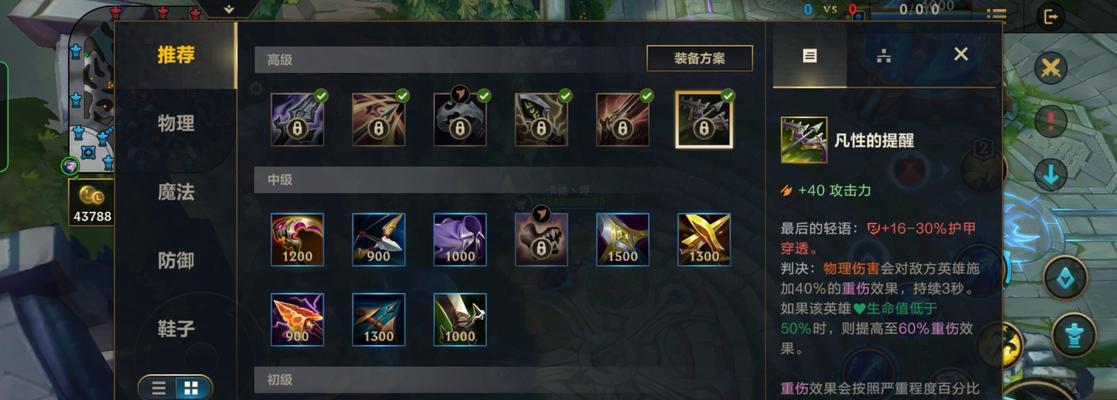Select the 1200 gold mid-tier item

tap(297, 239)
